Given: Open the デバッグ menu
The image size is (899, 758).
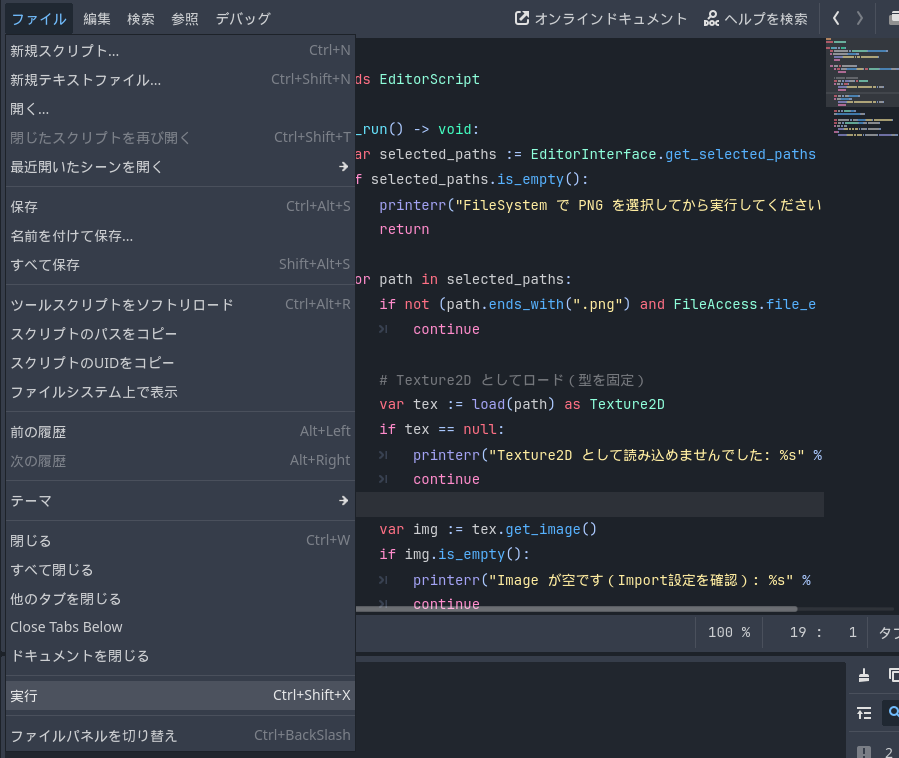Looking at the screenshot, I should [x=243, y=19].
